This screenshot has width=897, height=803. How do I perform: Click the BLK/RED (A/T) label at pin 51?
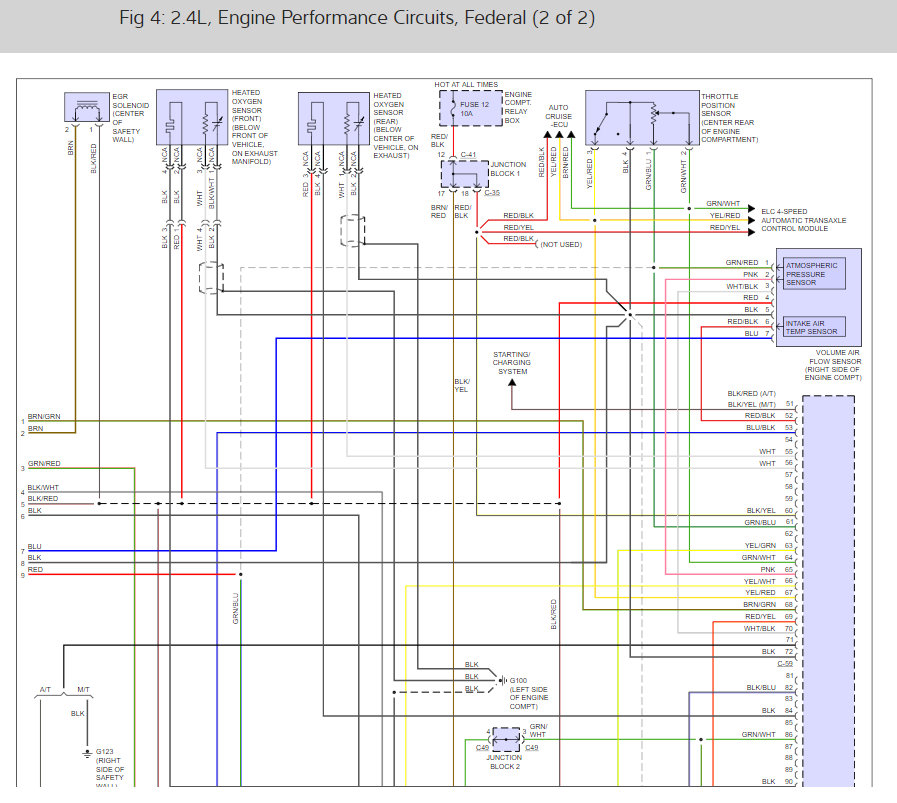pyautogui.click(x=752, y=393)
